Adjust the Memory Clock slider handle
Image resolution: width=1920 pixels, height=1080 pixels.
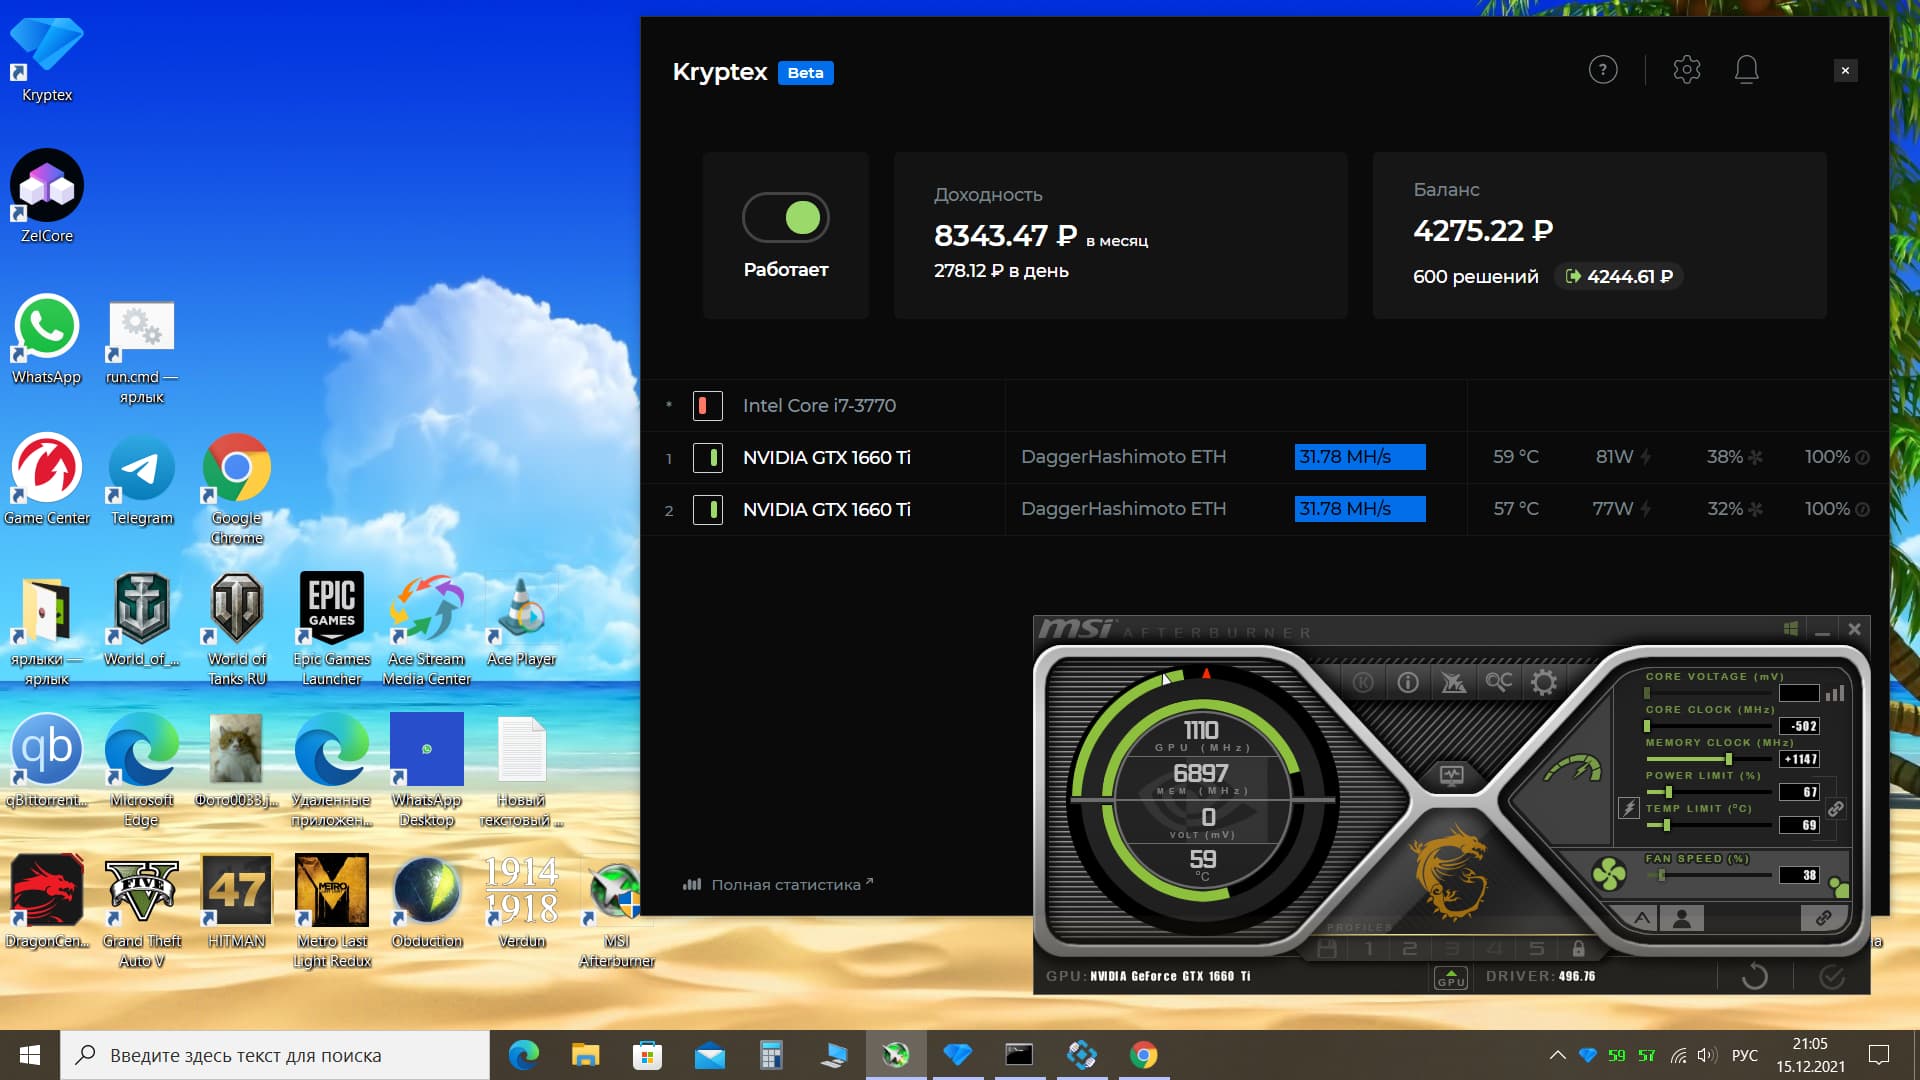[1729, 759]
